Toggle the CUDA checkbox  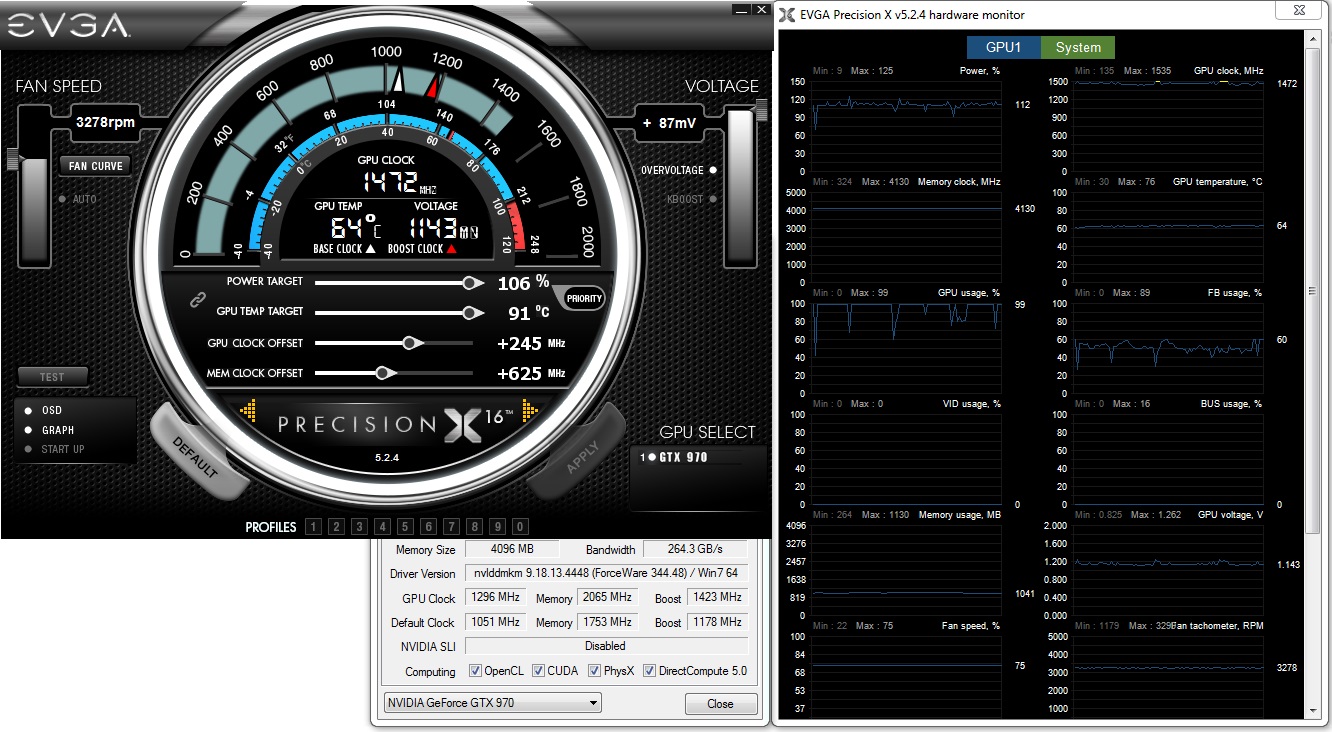539,671
